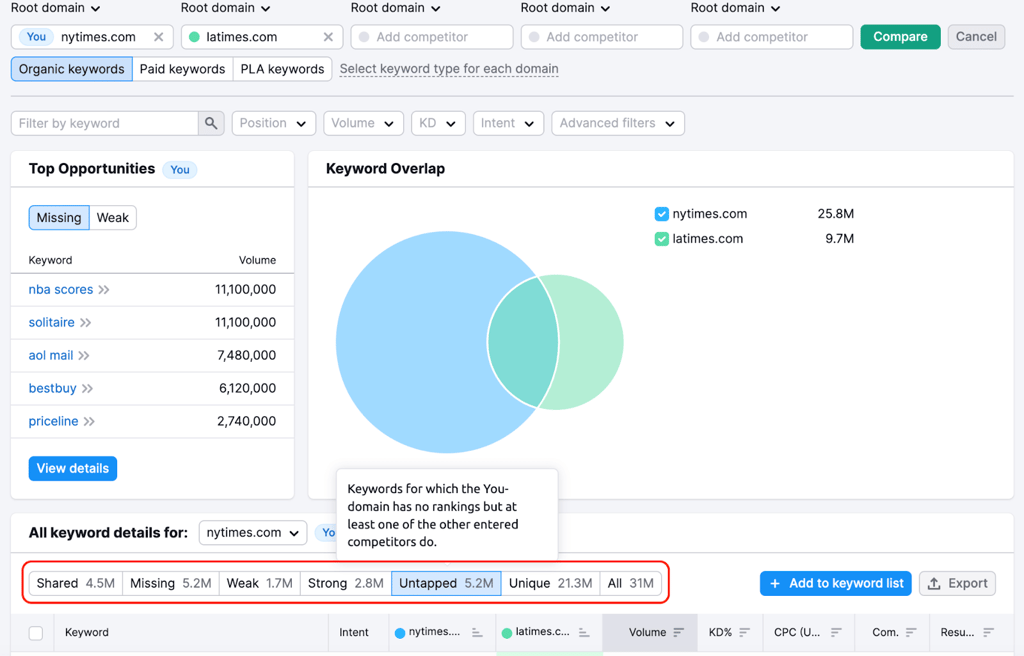Click the second Add competitor field
The image size is (1024, 656).
click(601, 37)
